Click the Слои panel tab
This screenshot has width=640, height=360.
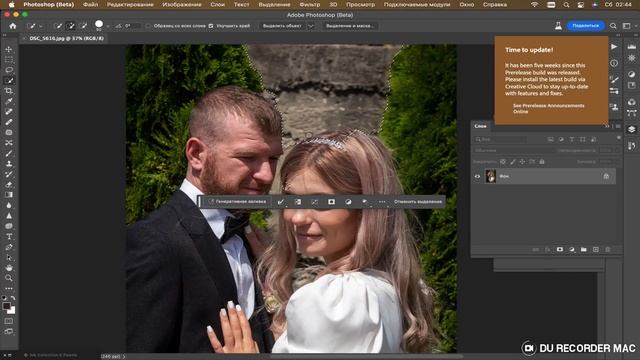click(x=480, y=126)
